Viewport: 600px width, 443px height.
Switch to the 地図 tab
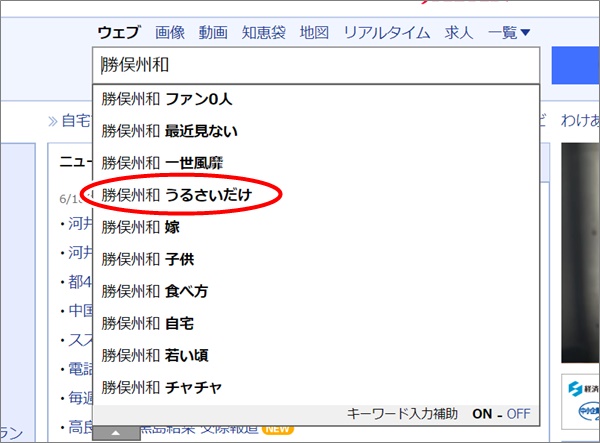(314, 32)
